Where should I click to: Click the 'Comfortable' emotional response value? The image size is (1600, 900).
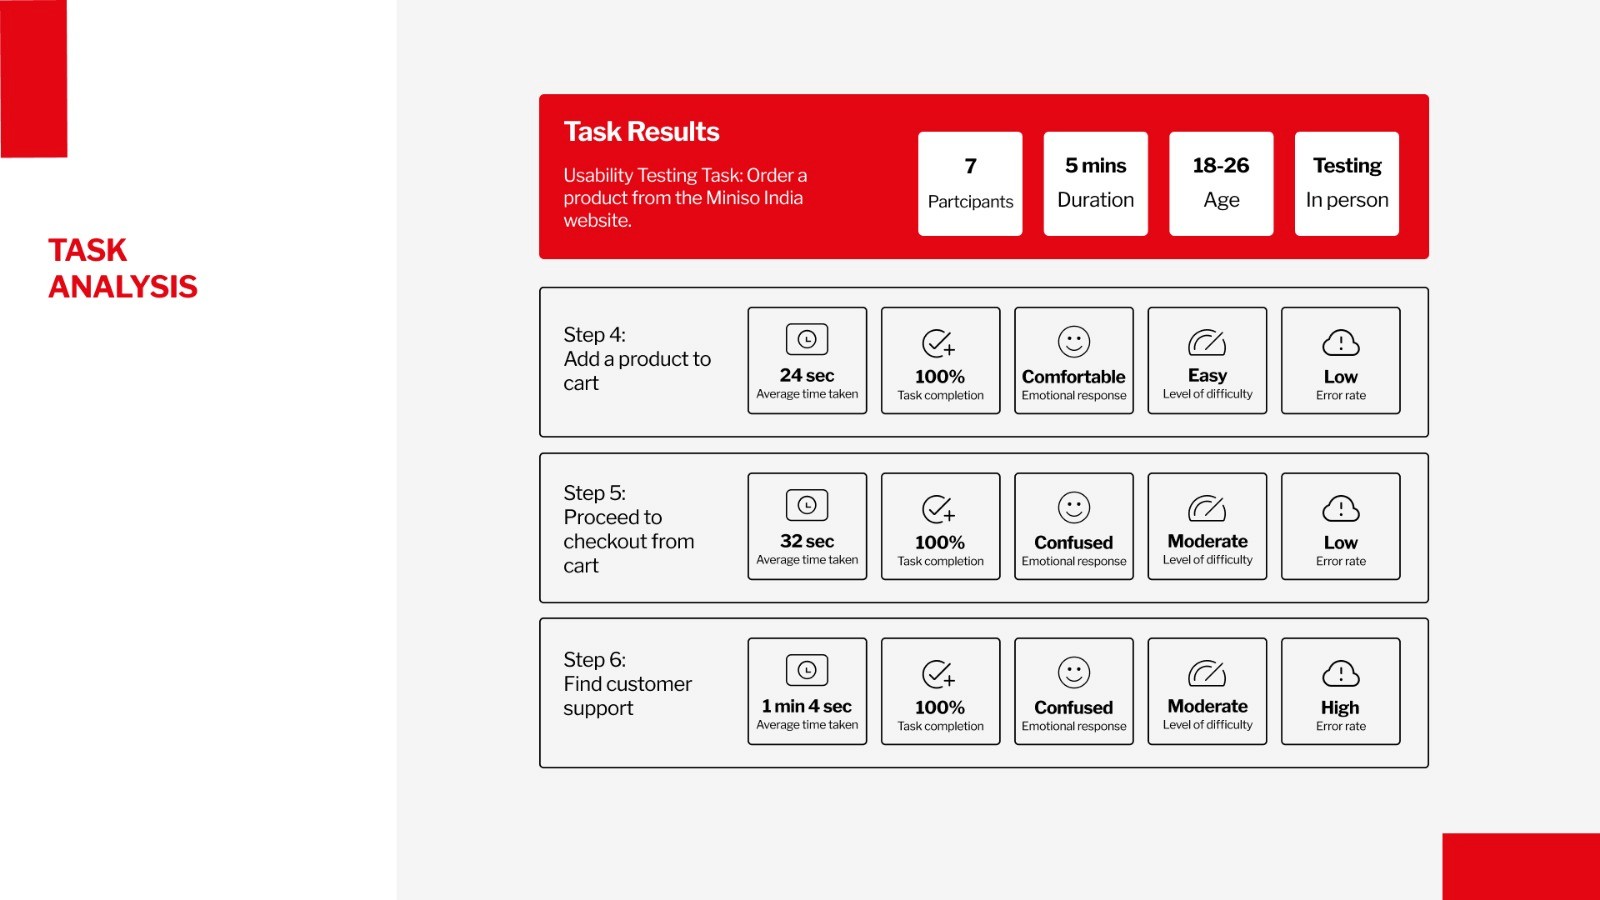click(1074, 377)
